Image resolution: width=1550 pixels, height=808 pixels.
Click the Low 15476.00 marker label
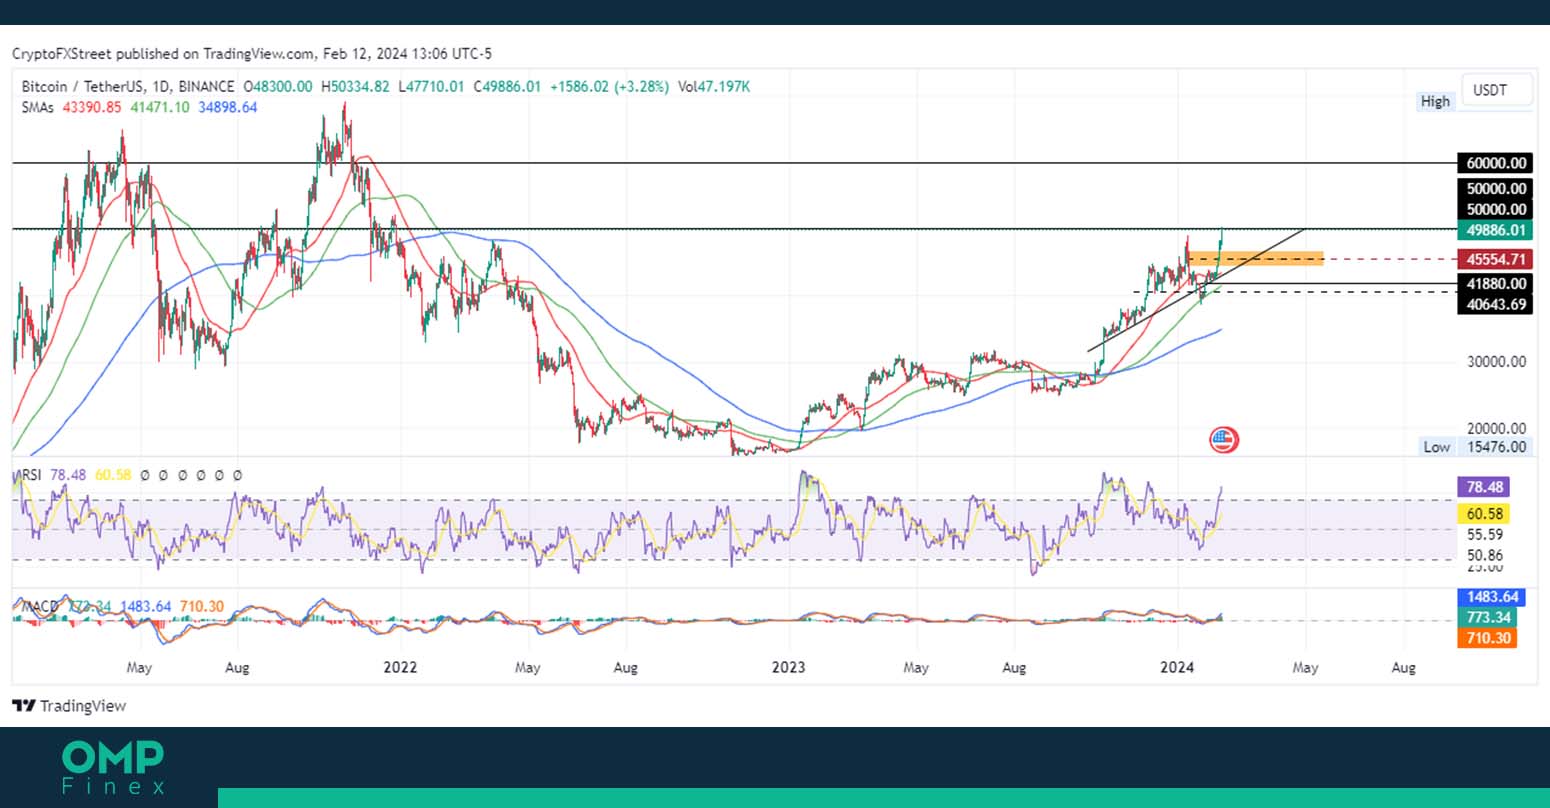[x=1476, y=447]
